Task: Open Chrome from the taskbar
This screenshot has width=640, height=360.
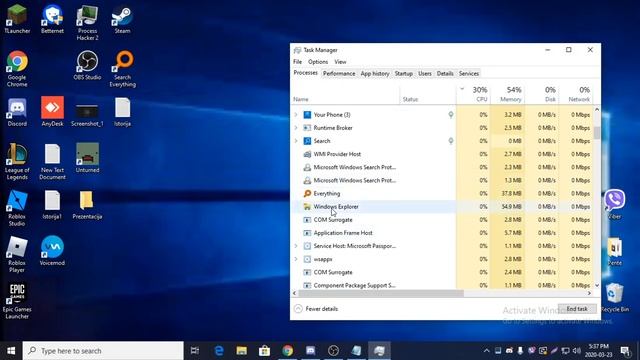Action: coord(287,351)
